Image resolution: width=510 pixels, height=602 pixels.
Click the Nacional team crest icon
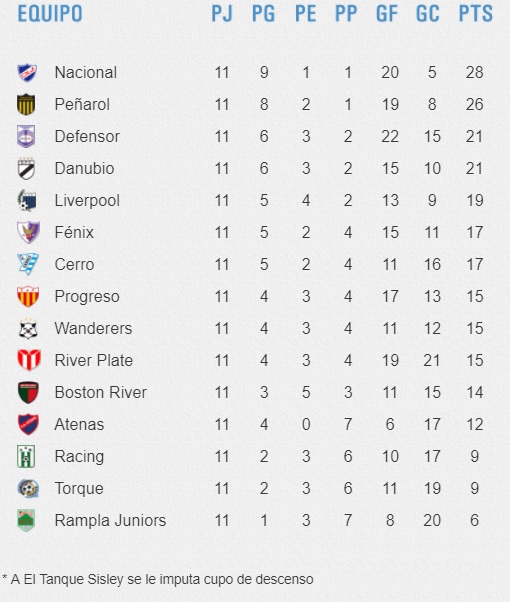click(x=27, y=73)
